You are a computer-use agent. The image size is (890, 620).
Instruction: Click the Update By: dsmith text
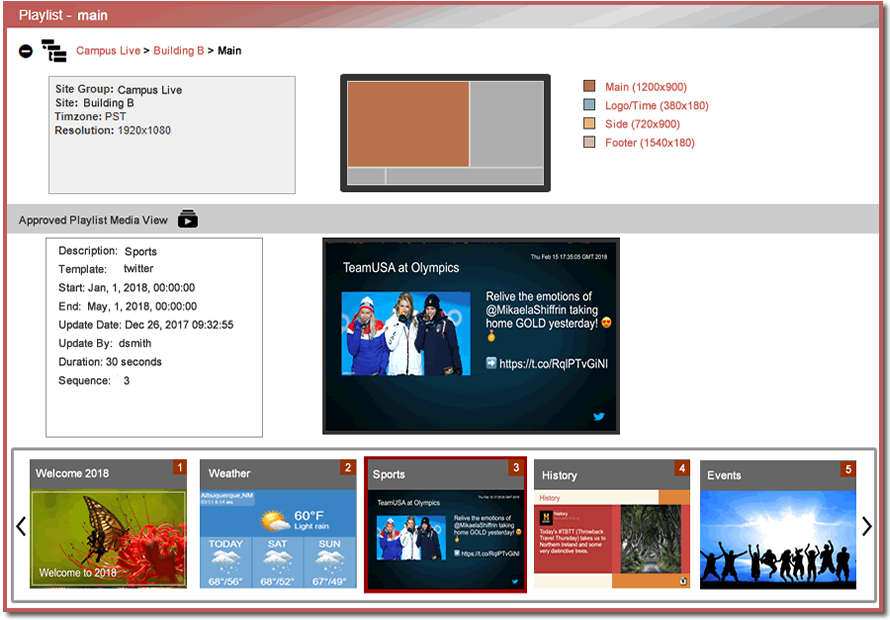(x=105, y=343)
